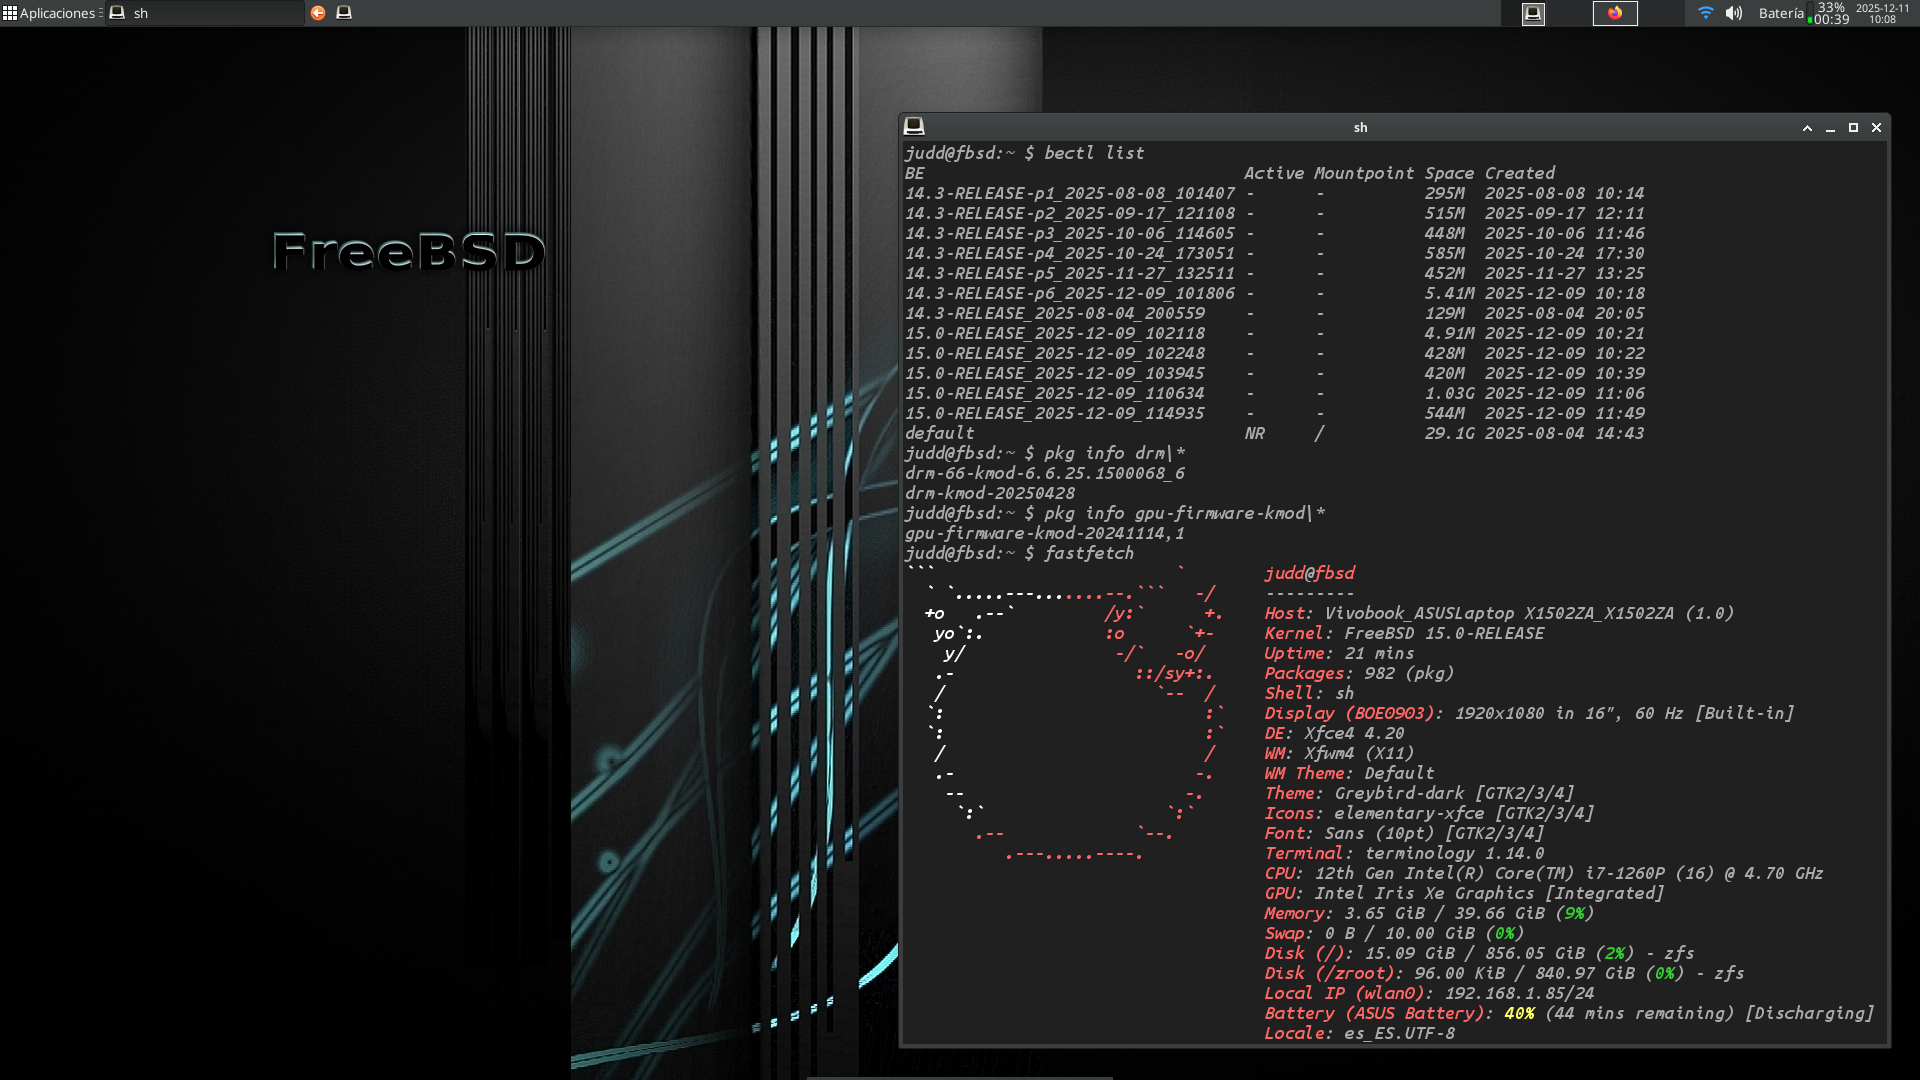
Task: Click the Aplicaciones grid icon
Action: (x=10, y=13)
